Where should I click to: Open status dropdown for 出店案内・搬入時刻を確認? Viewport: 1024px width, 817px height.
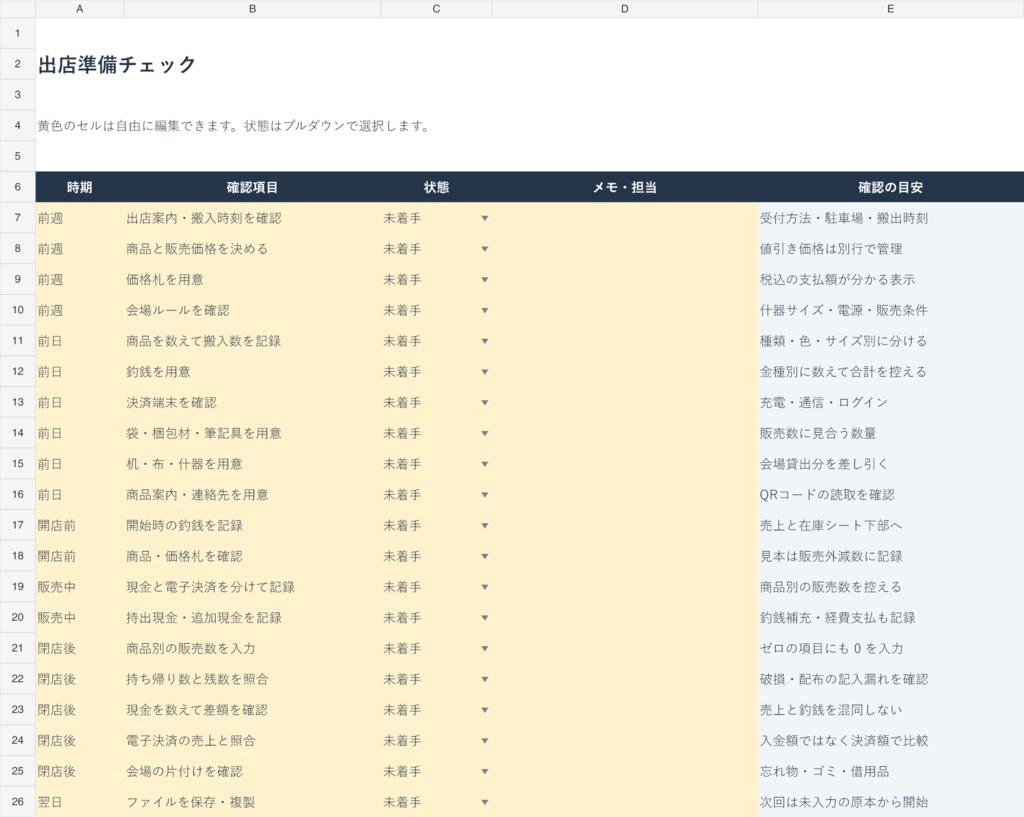[x=485, y=218]
